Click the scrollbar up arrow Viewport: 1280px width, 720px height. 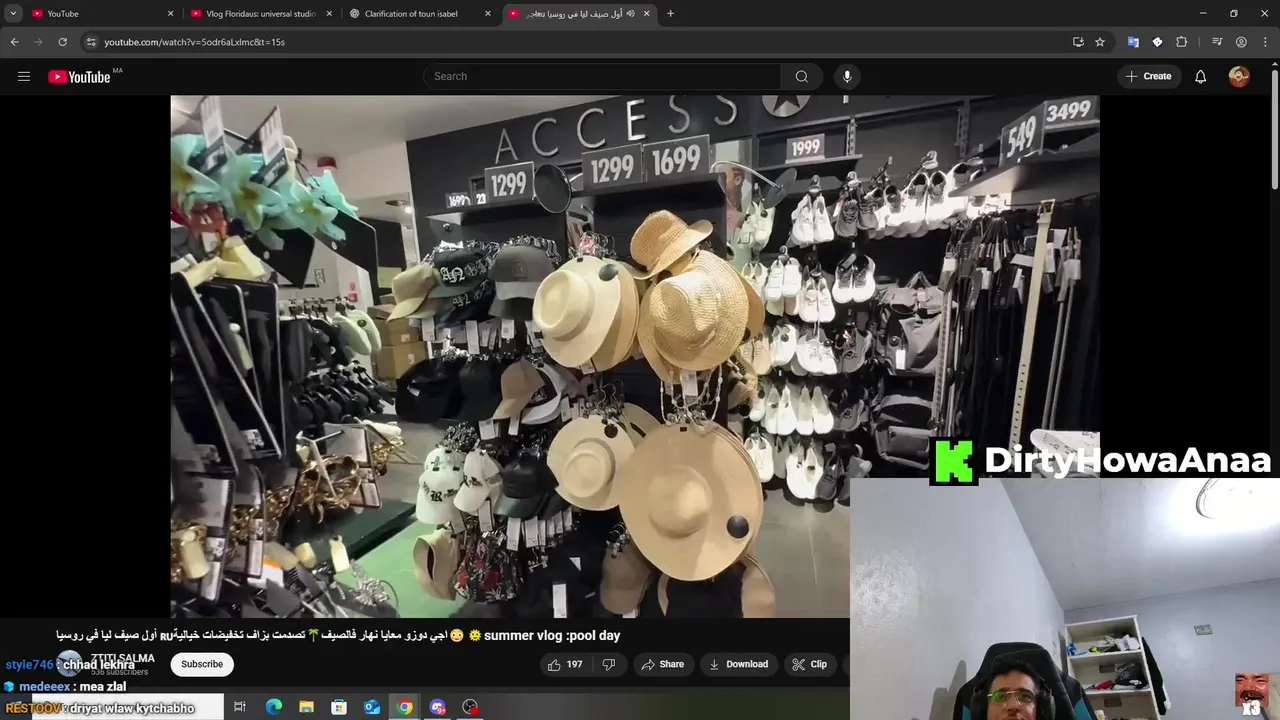pyautogui.click(x=1274, y=62)
